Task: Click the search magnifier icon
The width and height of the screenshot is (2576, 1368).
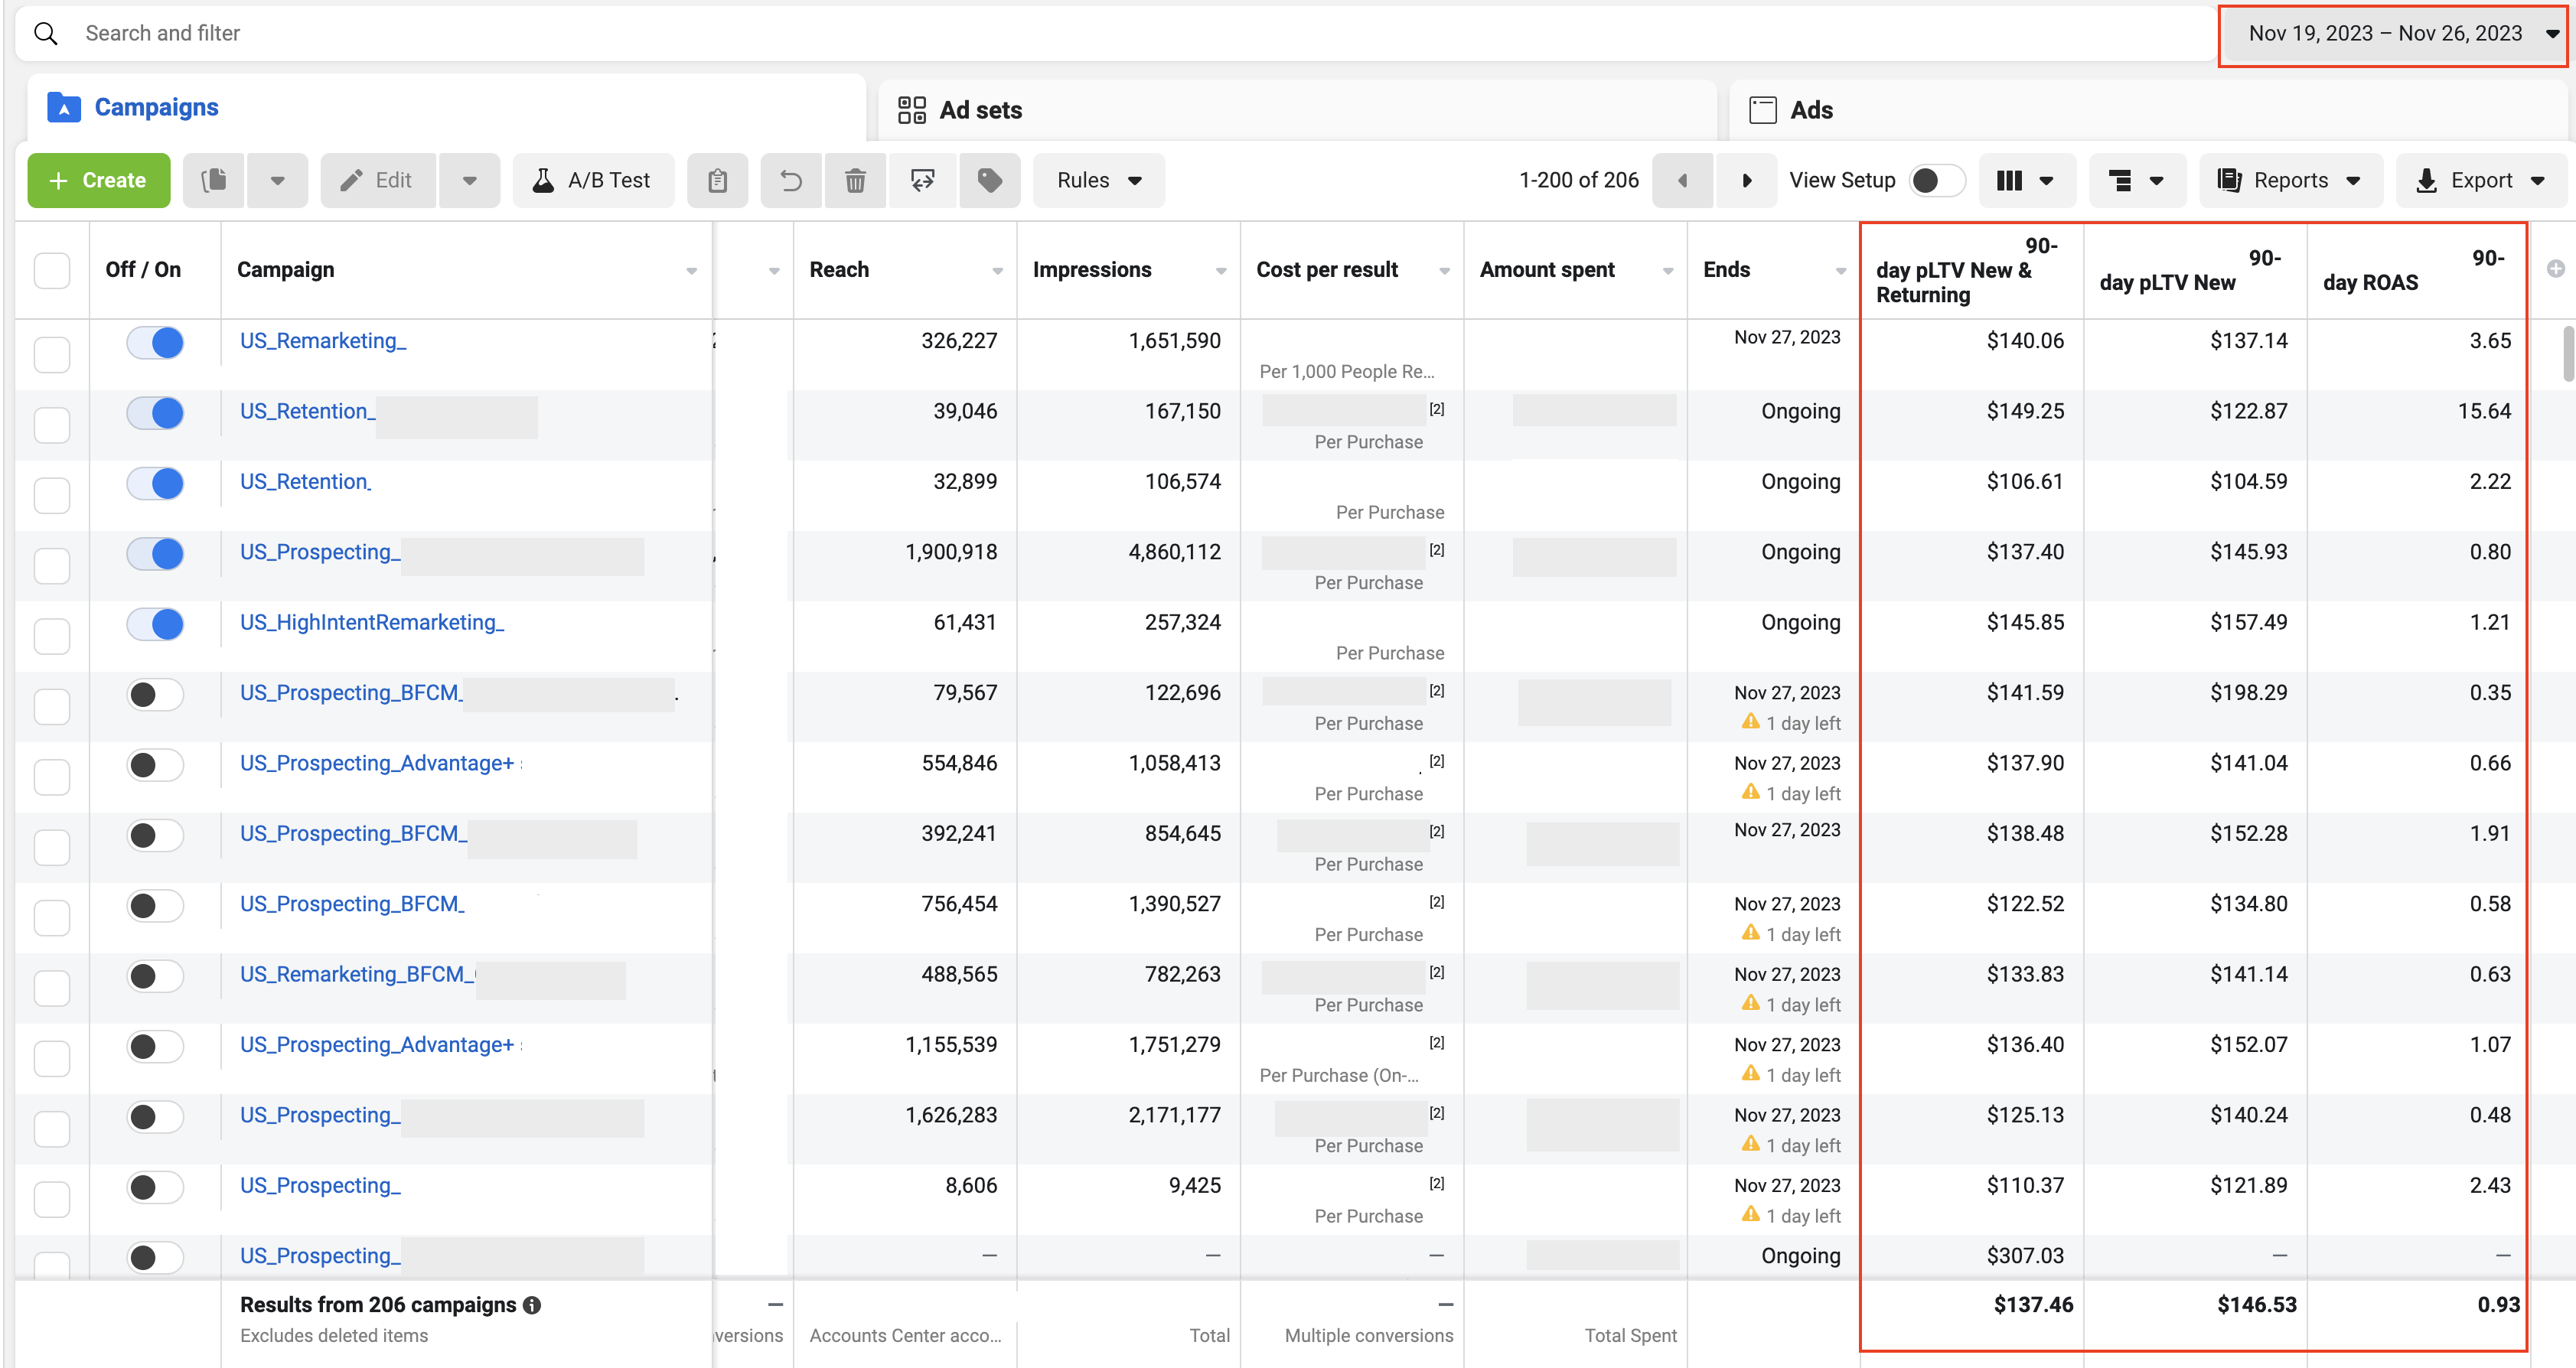Action: click(x=46, y=33)
